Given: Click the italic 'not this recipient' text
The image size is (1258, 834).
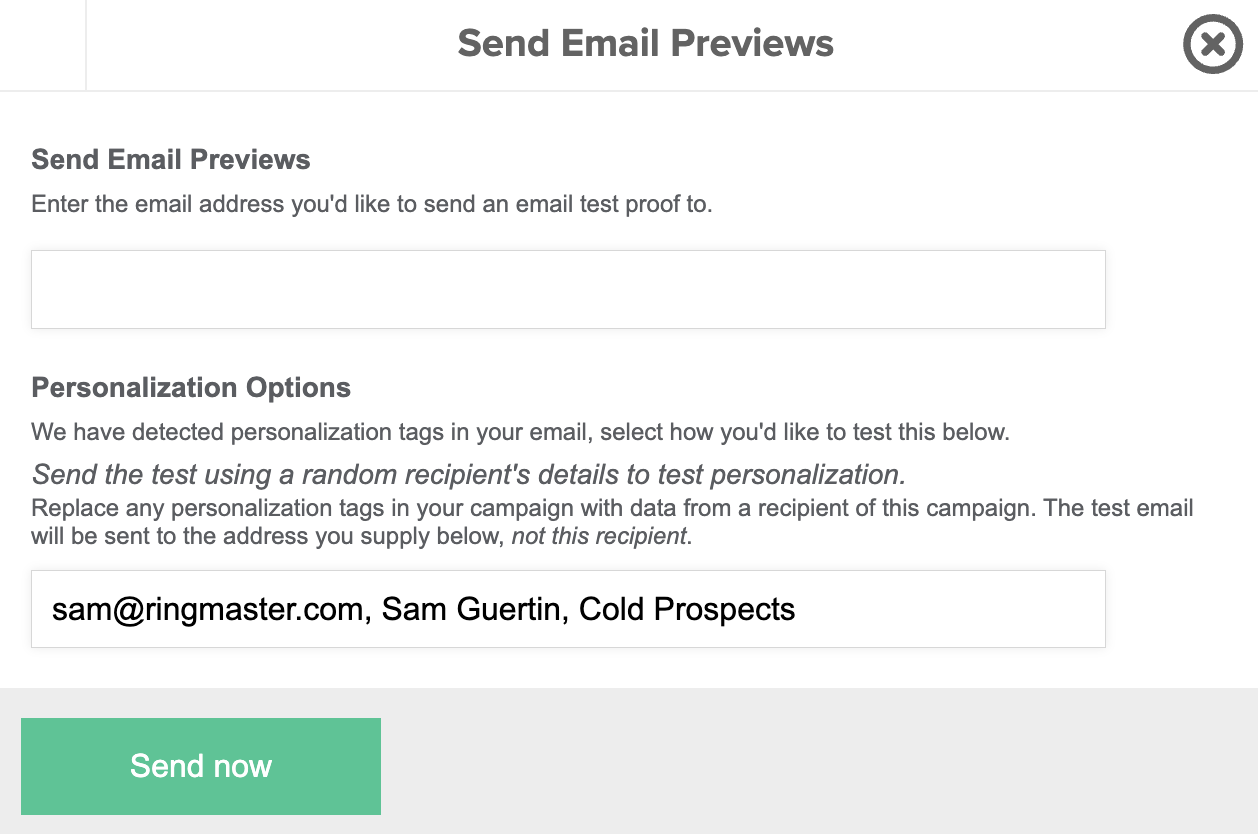Looking at the screenshot, I should (599, 536).
